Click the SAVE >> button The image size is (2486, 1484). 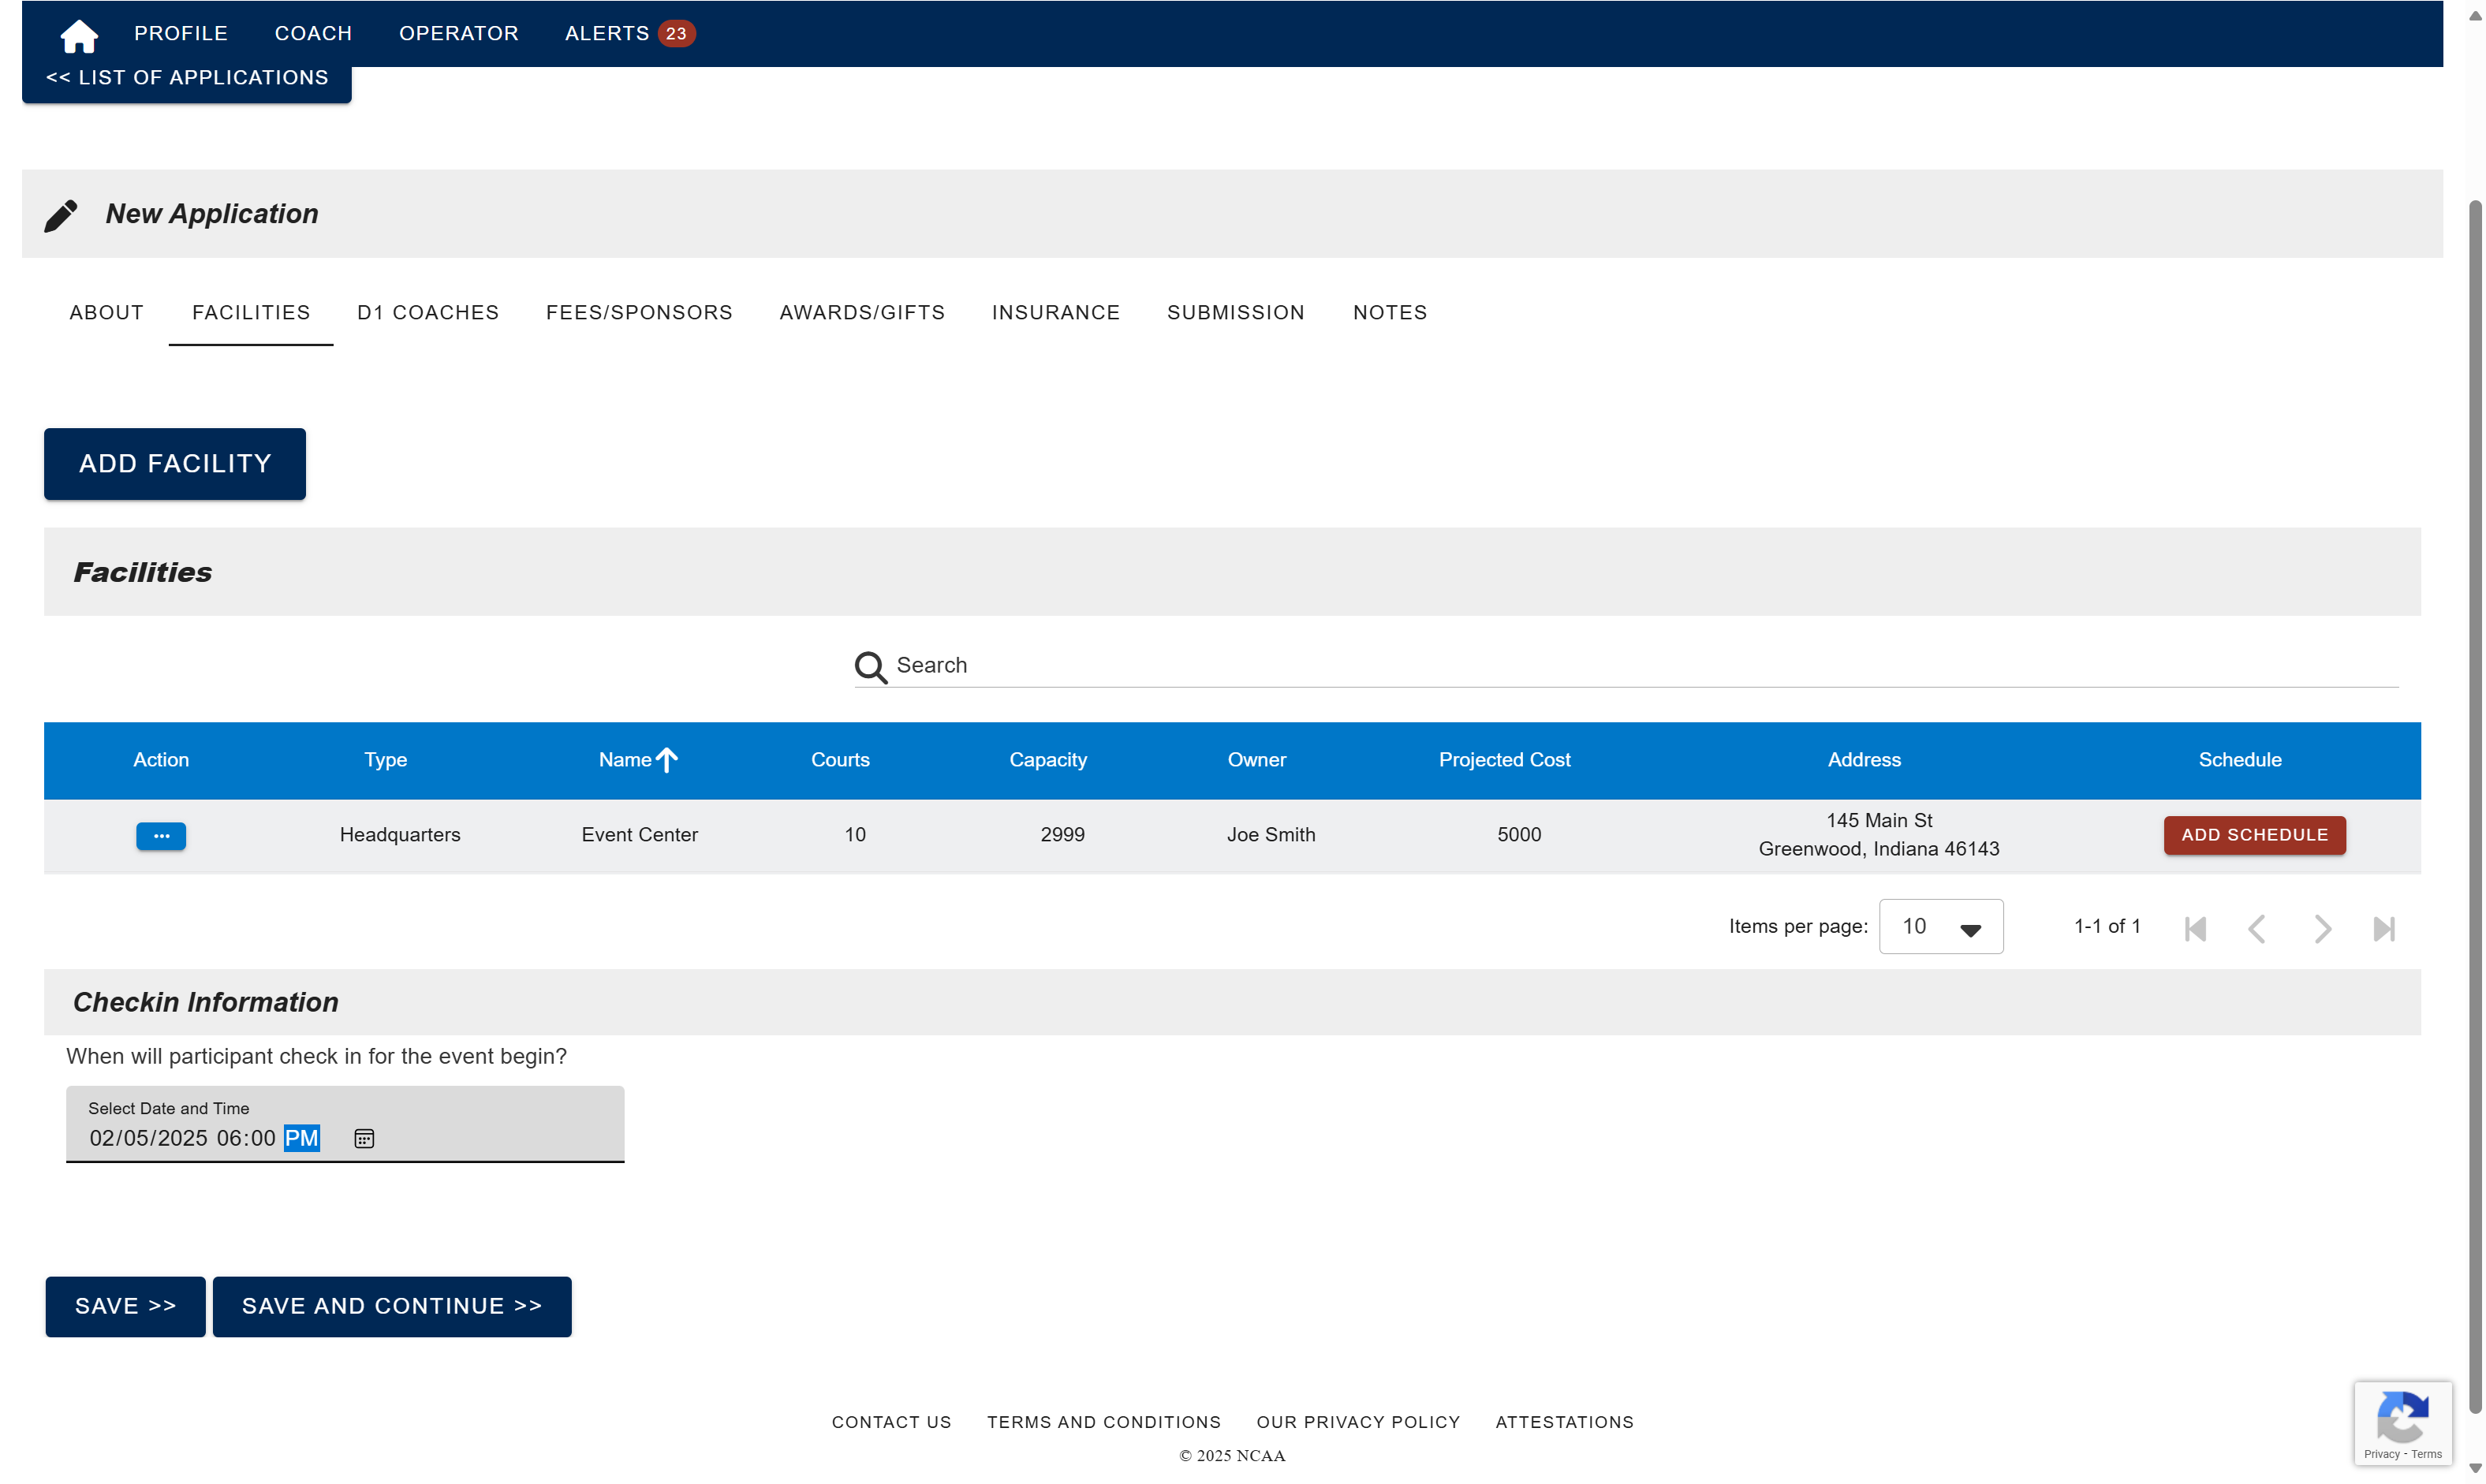tap(125, 1306)
